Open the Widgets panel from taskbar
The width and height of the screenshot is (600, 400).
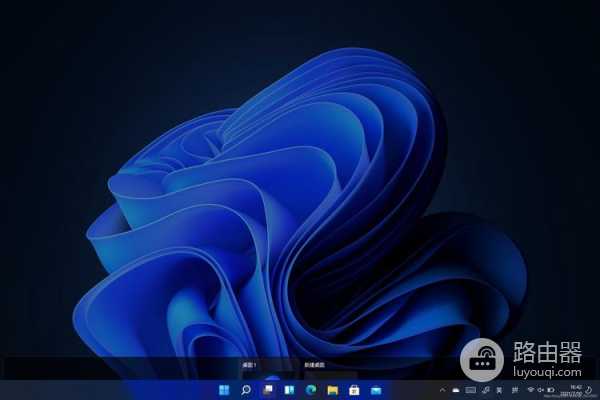tap(289, 389)
